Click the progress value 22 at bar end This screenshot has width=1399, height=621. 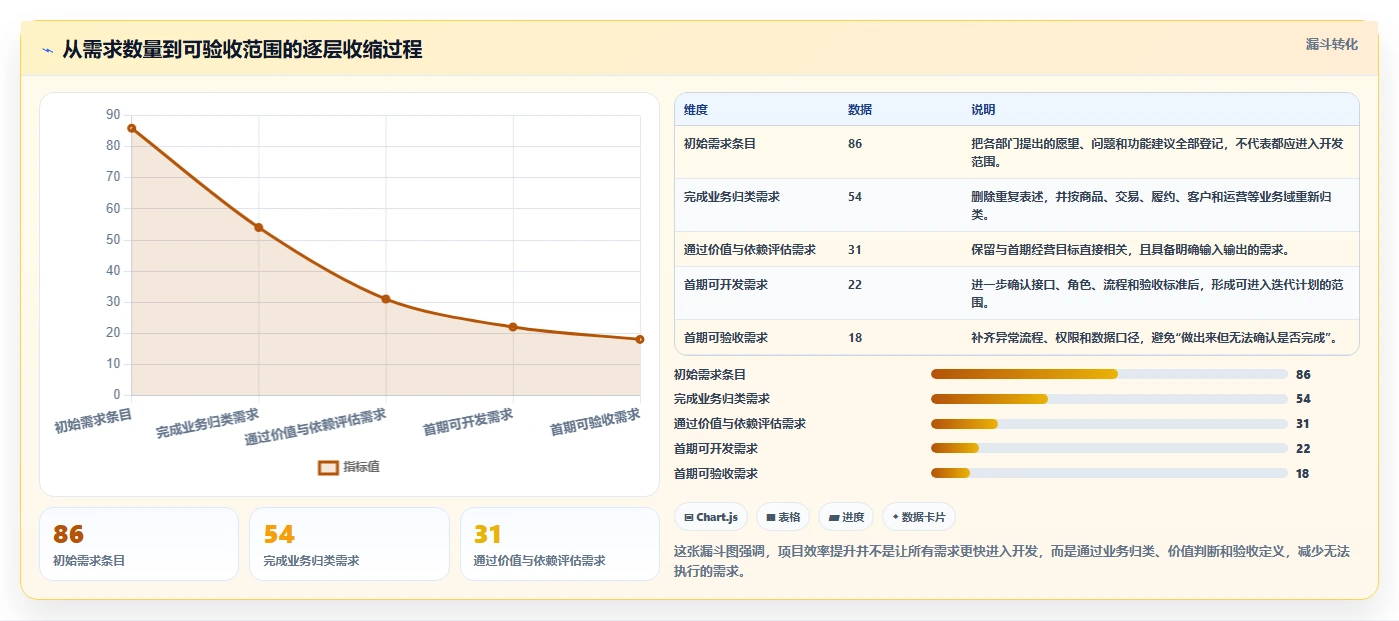(1303, 449)
